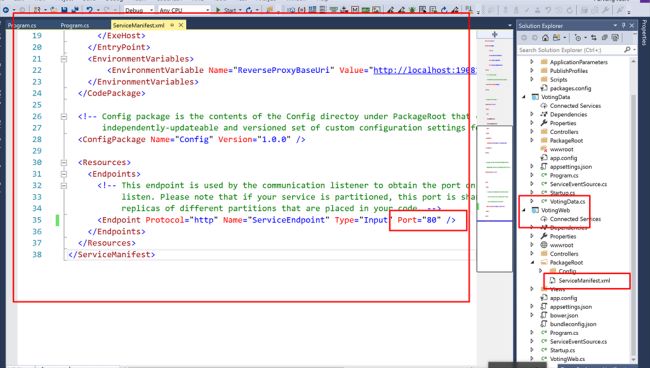Select the VotingWeb project
Screen dimensions: 650x368
click(x=555, y=210)
